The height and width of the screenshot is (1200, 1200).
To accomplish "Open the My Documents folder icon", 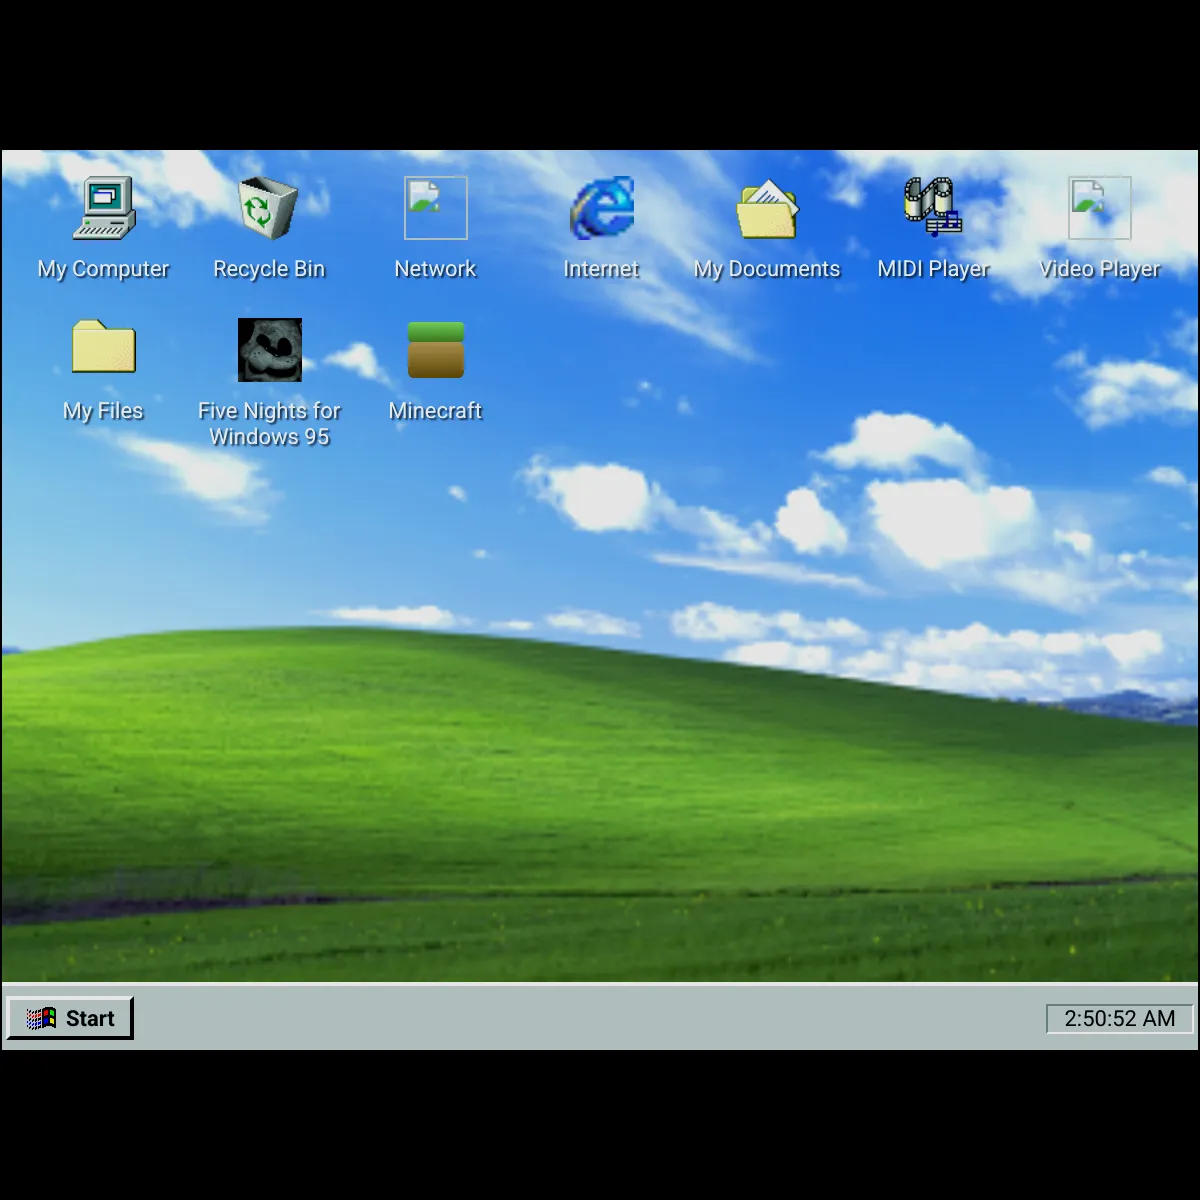I will pyautogui.click(x=767, y=209).
